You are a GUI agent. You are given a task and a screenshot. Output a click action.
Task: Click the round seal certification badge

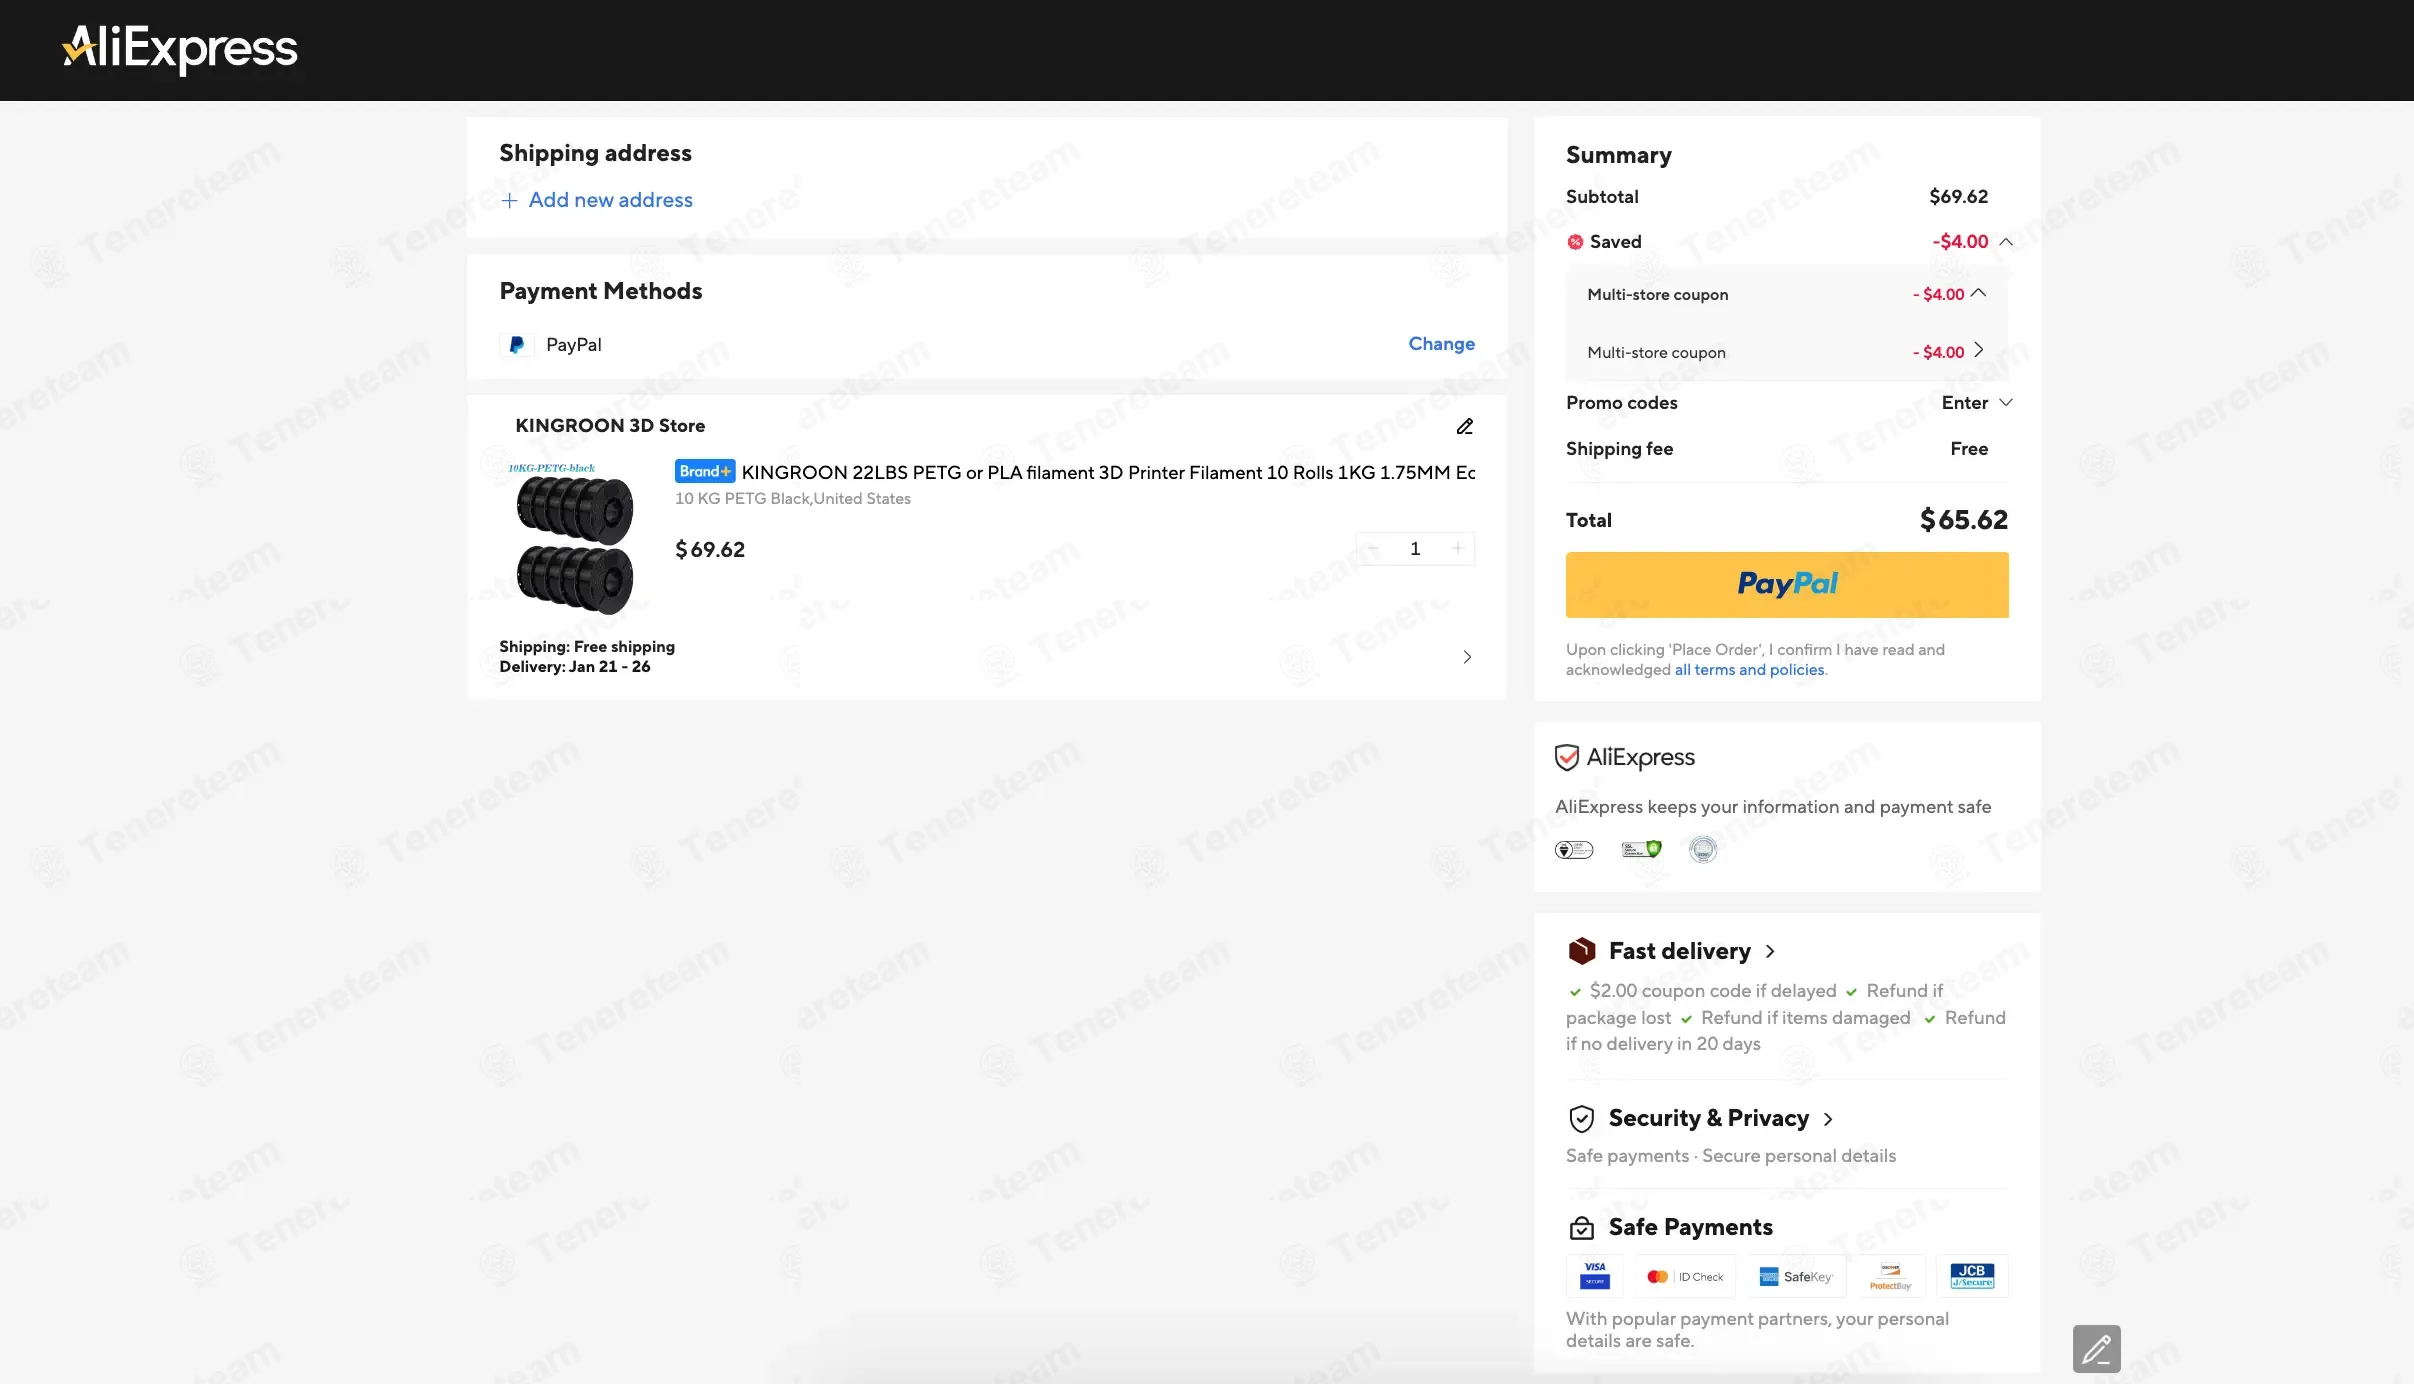[x=1703, y=849]
